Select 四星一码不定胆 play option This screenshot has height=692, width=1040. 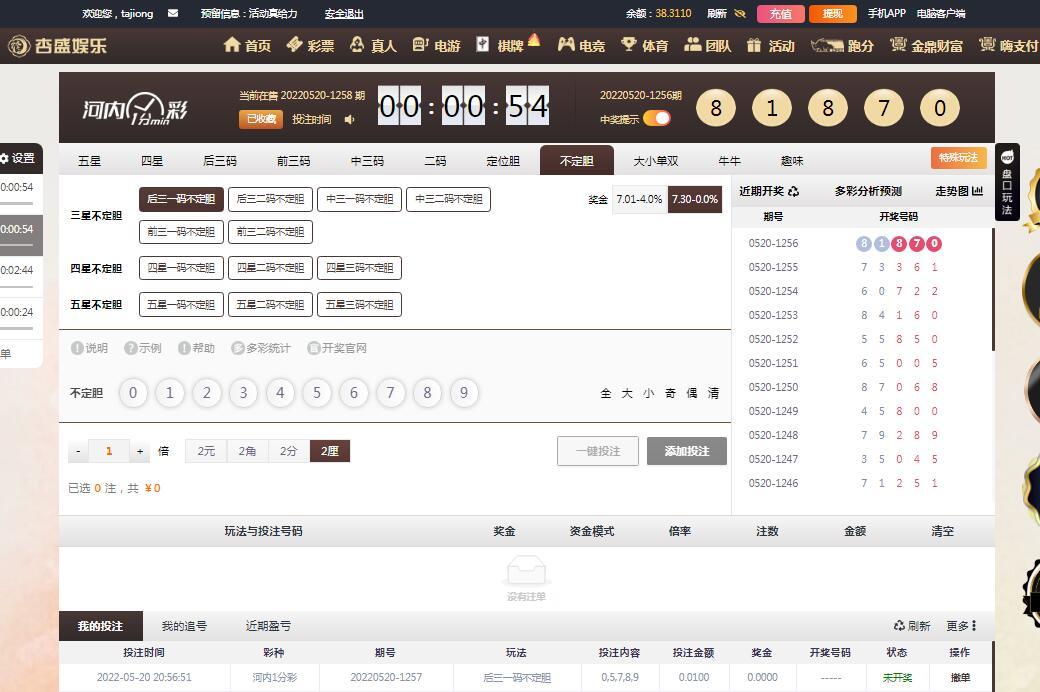181,268
